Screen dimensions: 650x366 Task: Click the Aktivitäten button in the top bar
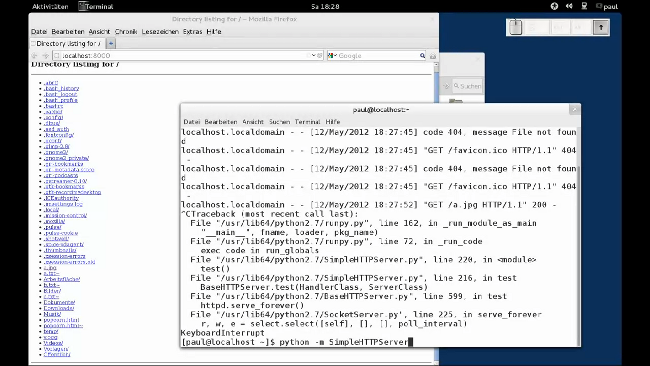point(50,7)
